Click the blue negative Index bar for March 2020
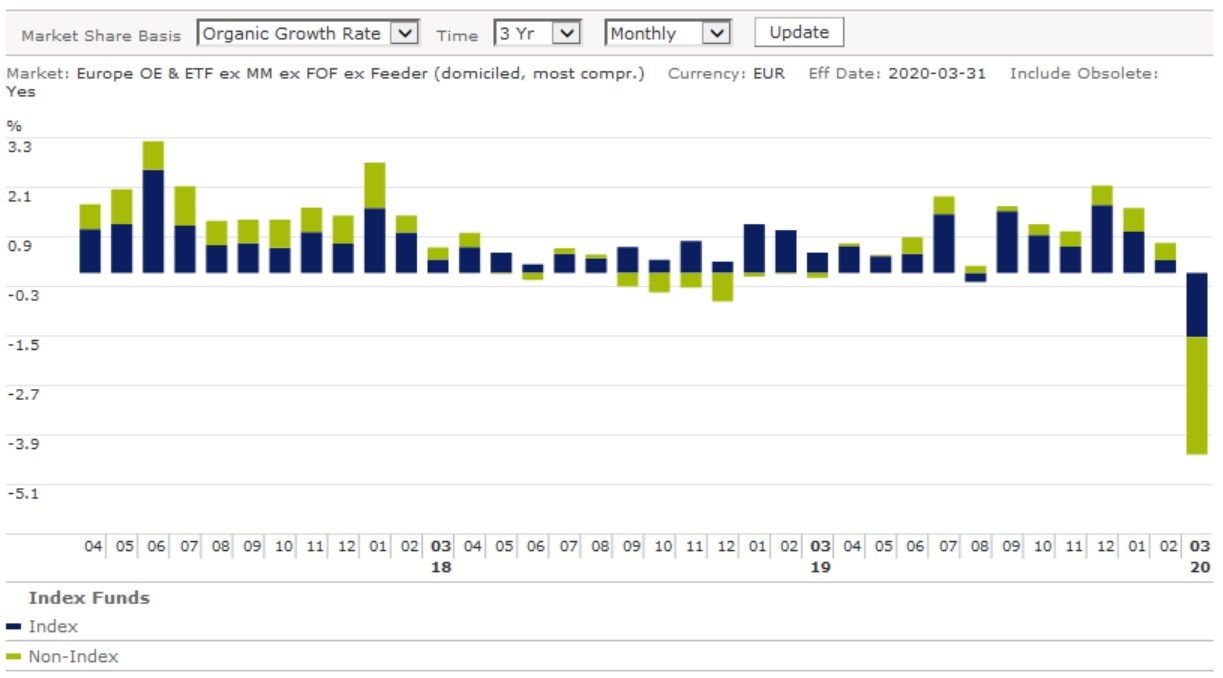The image size is (1223, 678). click(1197, 304)
